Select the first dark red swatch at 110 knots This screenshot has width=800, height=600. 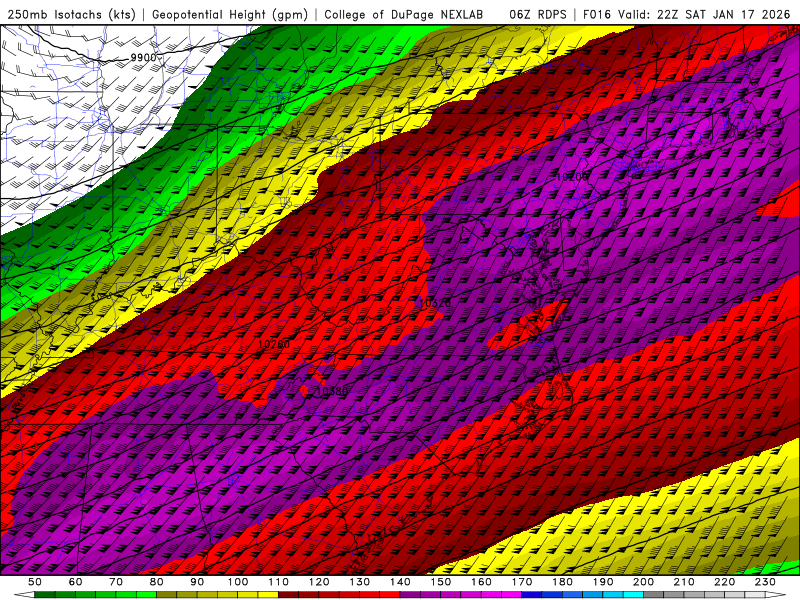point(288,595)
